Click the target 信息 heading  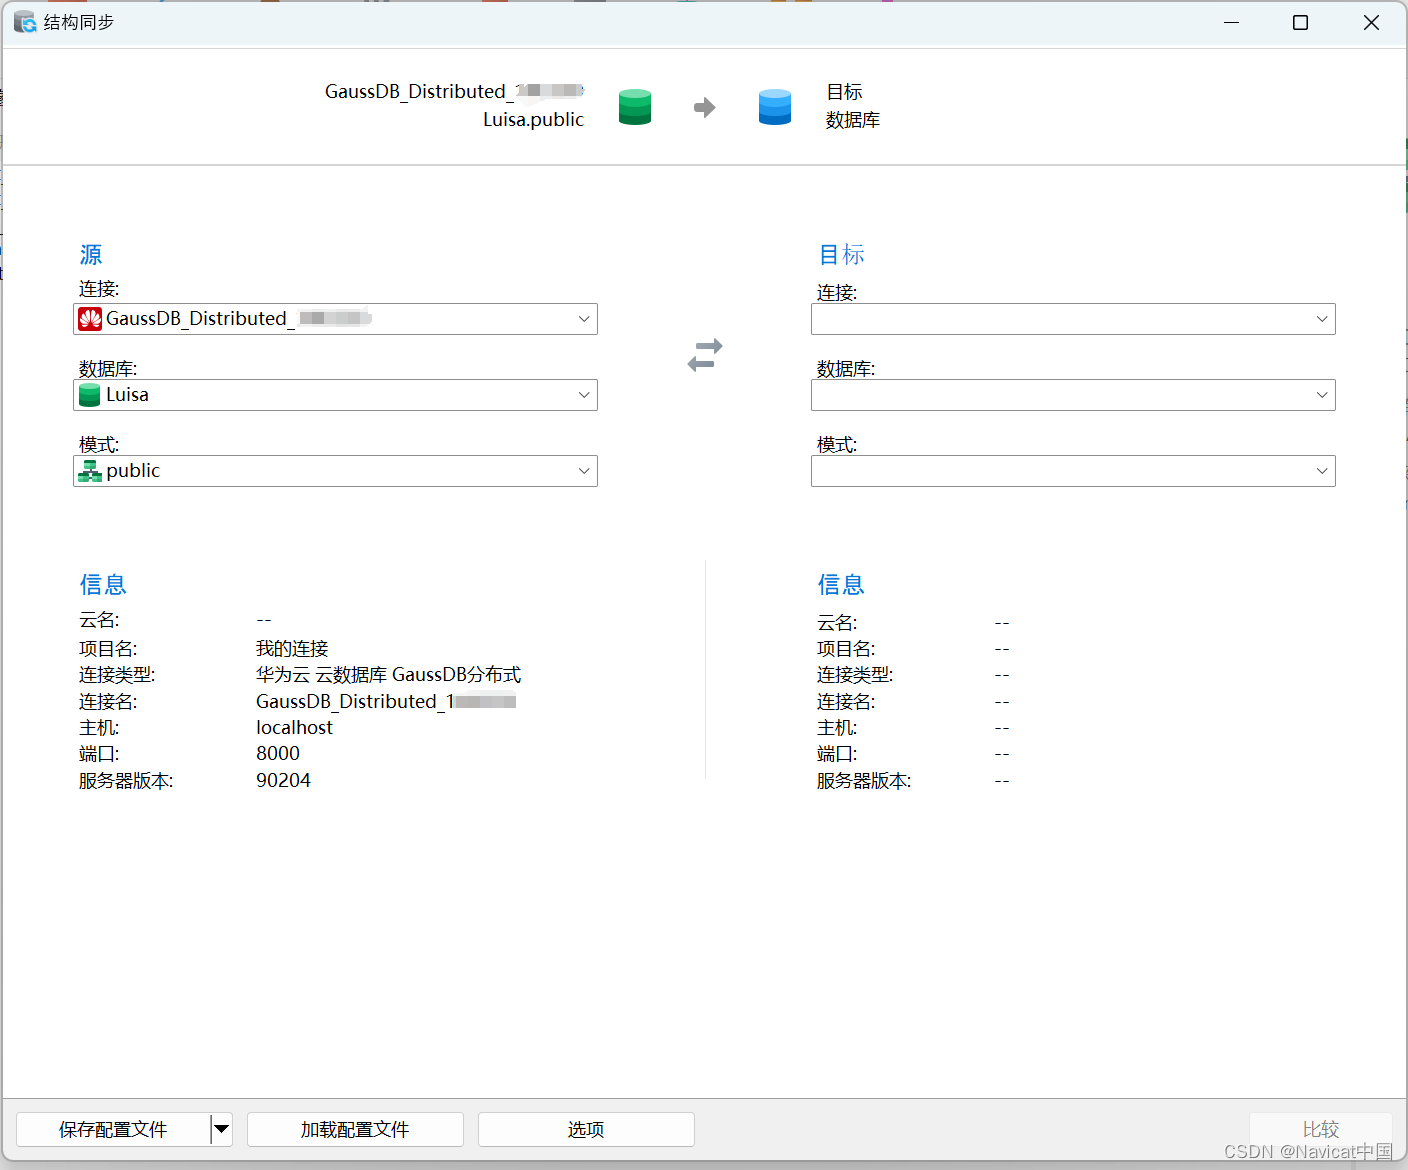coord(841,584)
